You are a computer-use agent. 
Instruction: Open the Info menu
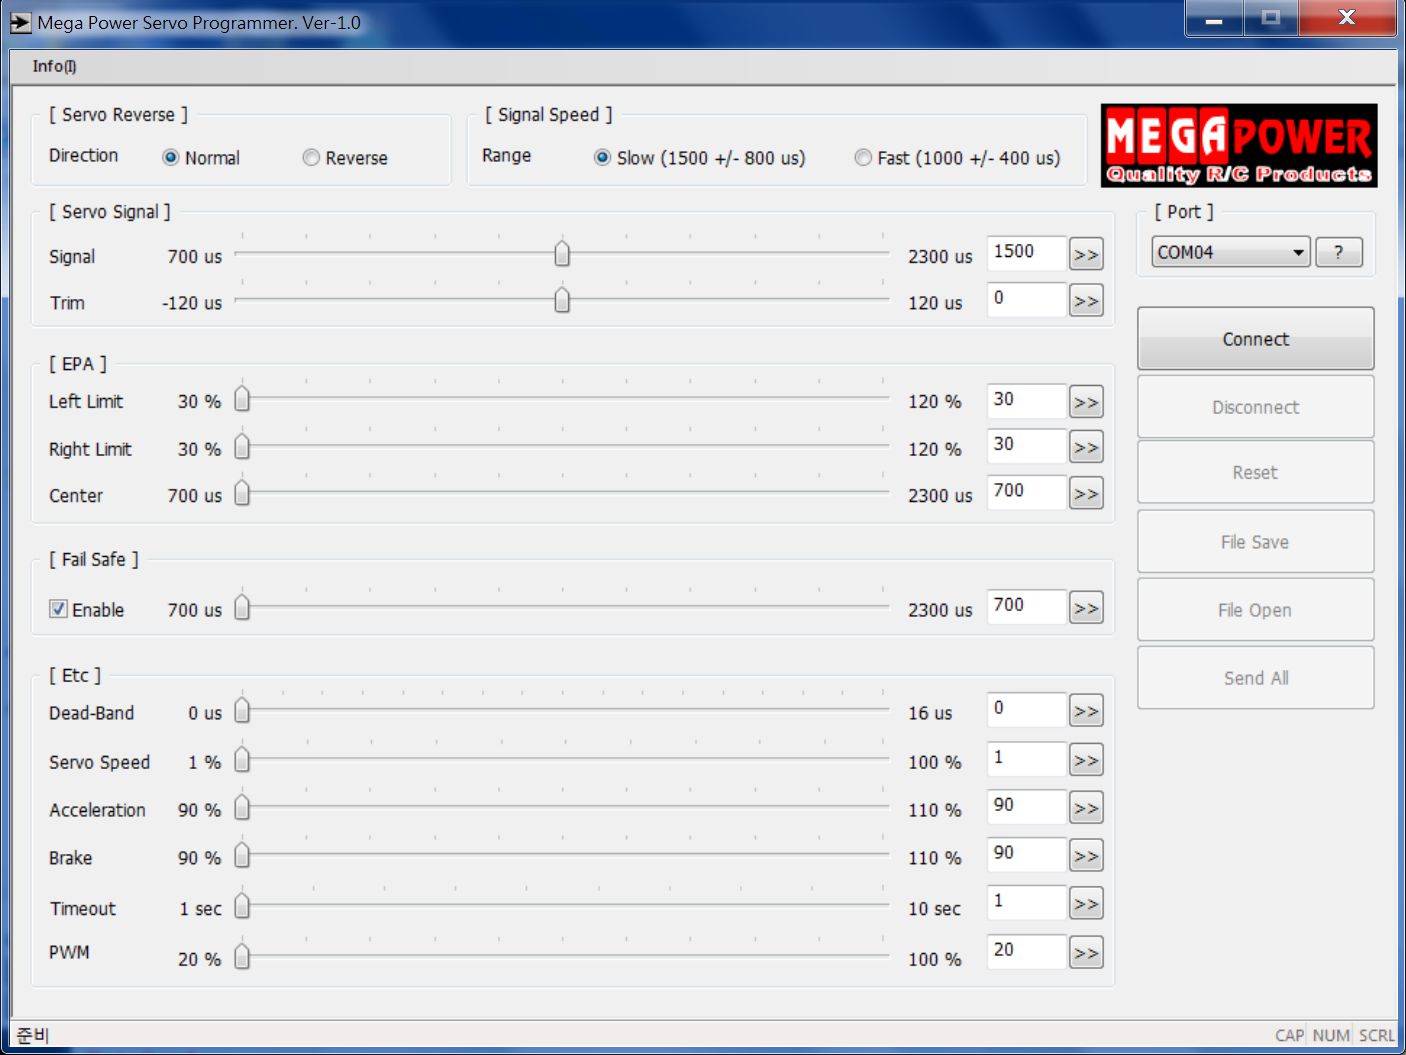pyautogui.click(x=53, y=66)
